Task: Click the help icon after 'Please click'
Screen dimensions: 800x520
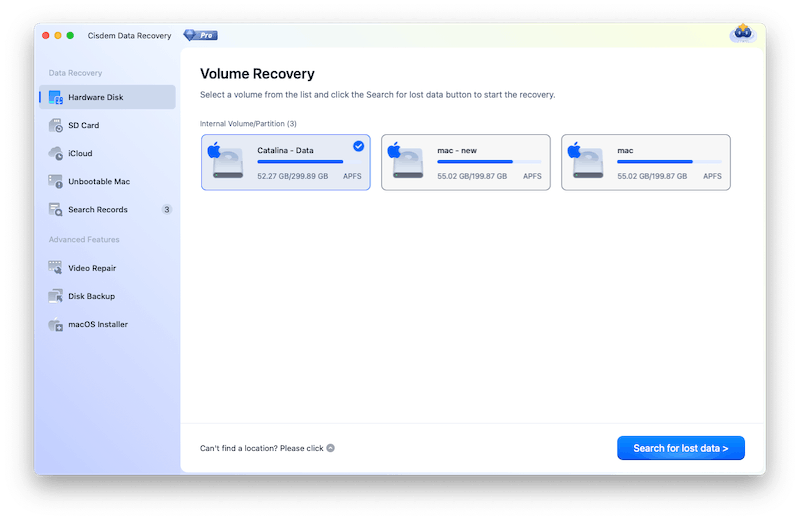Action: point(331,448)
